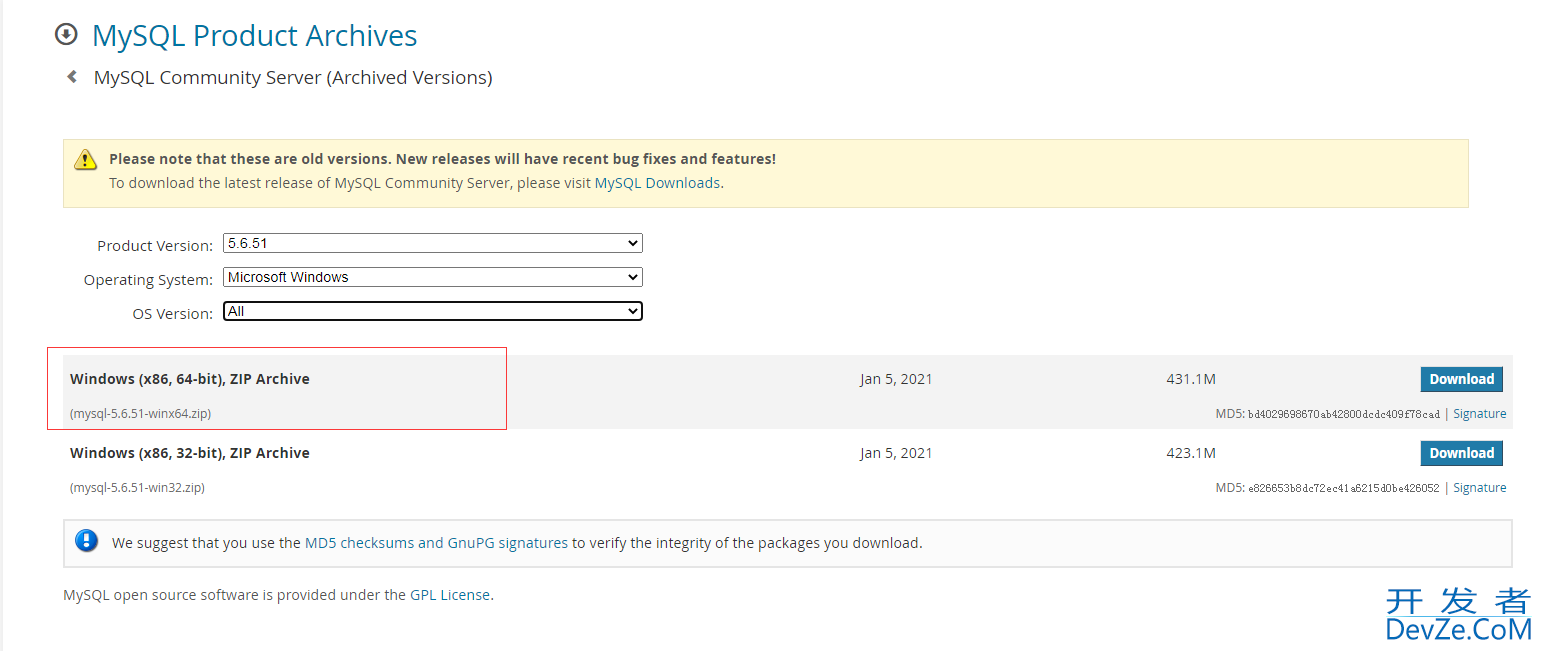
Task: Click filename mysql-5.6.51-winx64.zip
Action: point(141,414)
